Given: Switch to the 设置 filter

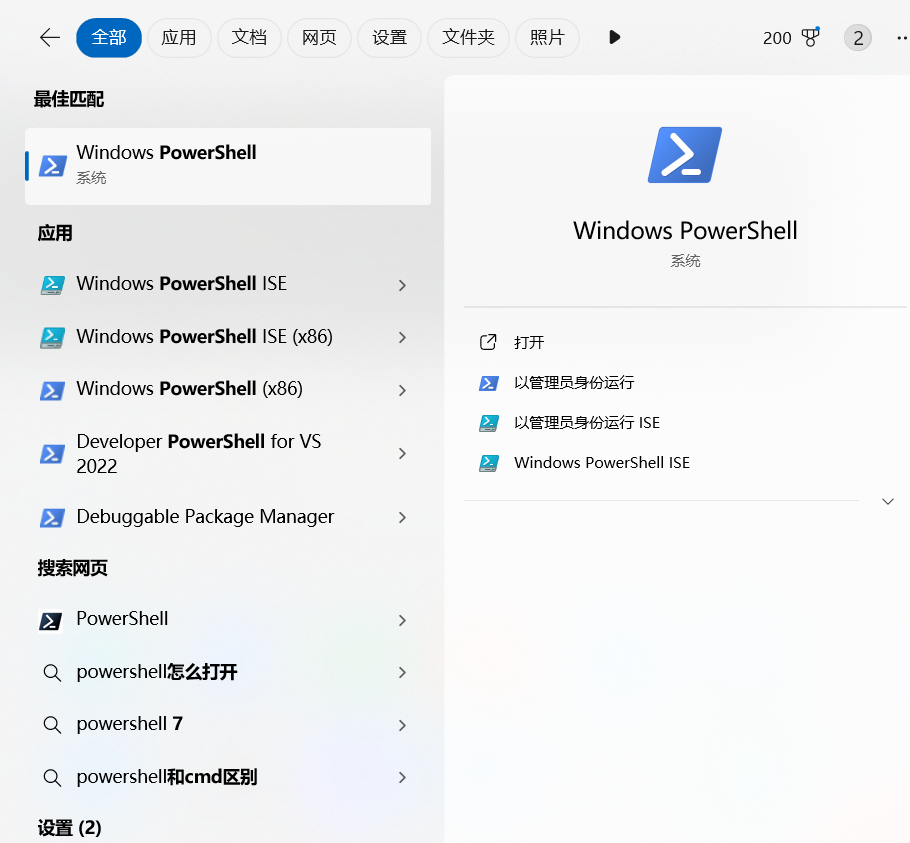Looking at the screenshot, I should (x=389, y=37).
